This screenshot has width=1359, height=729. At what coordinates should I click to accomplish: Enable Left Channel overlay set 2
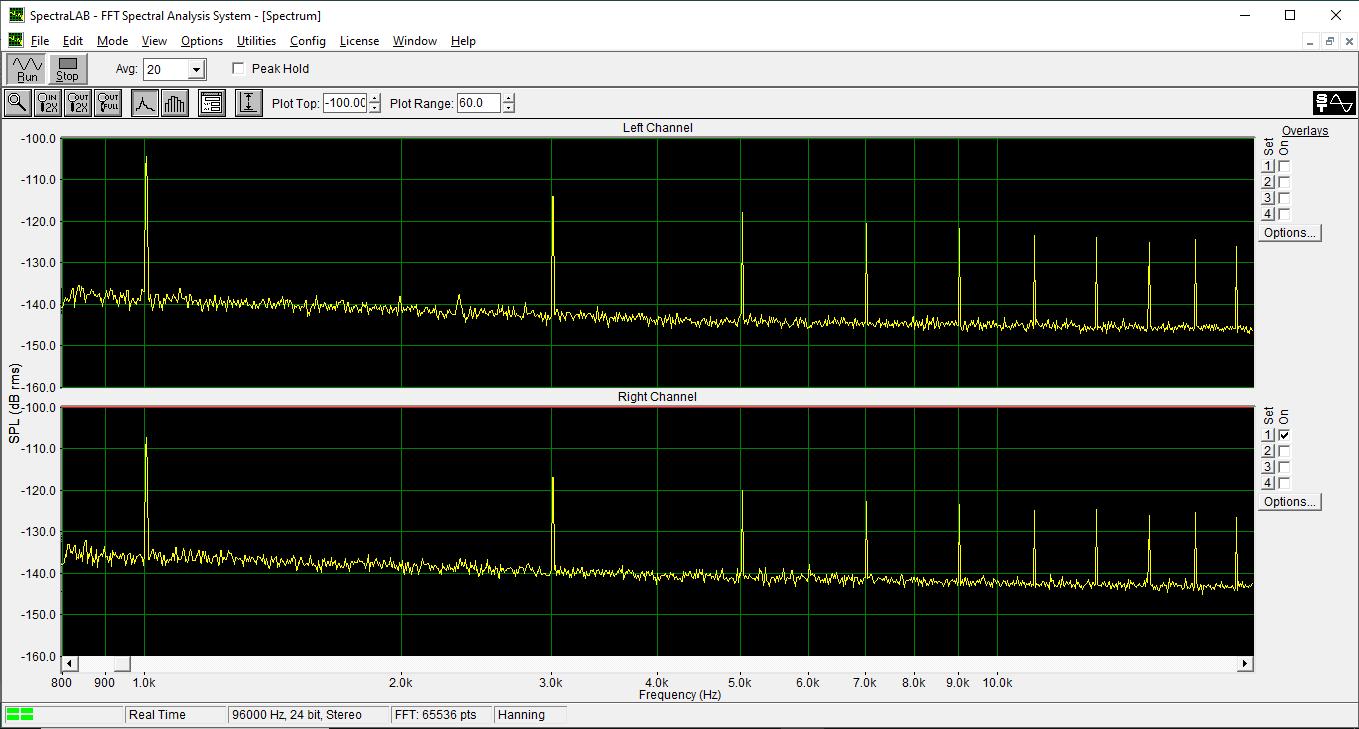1284,182
